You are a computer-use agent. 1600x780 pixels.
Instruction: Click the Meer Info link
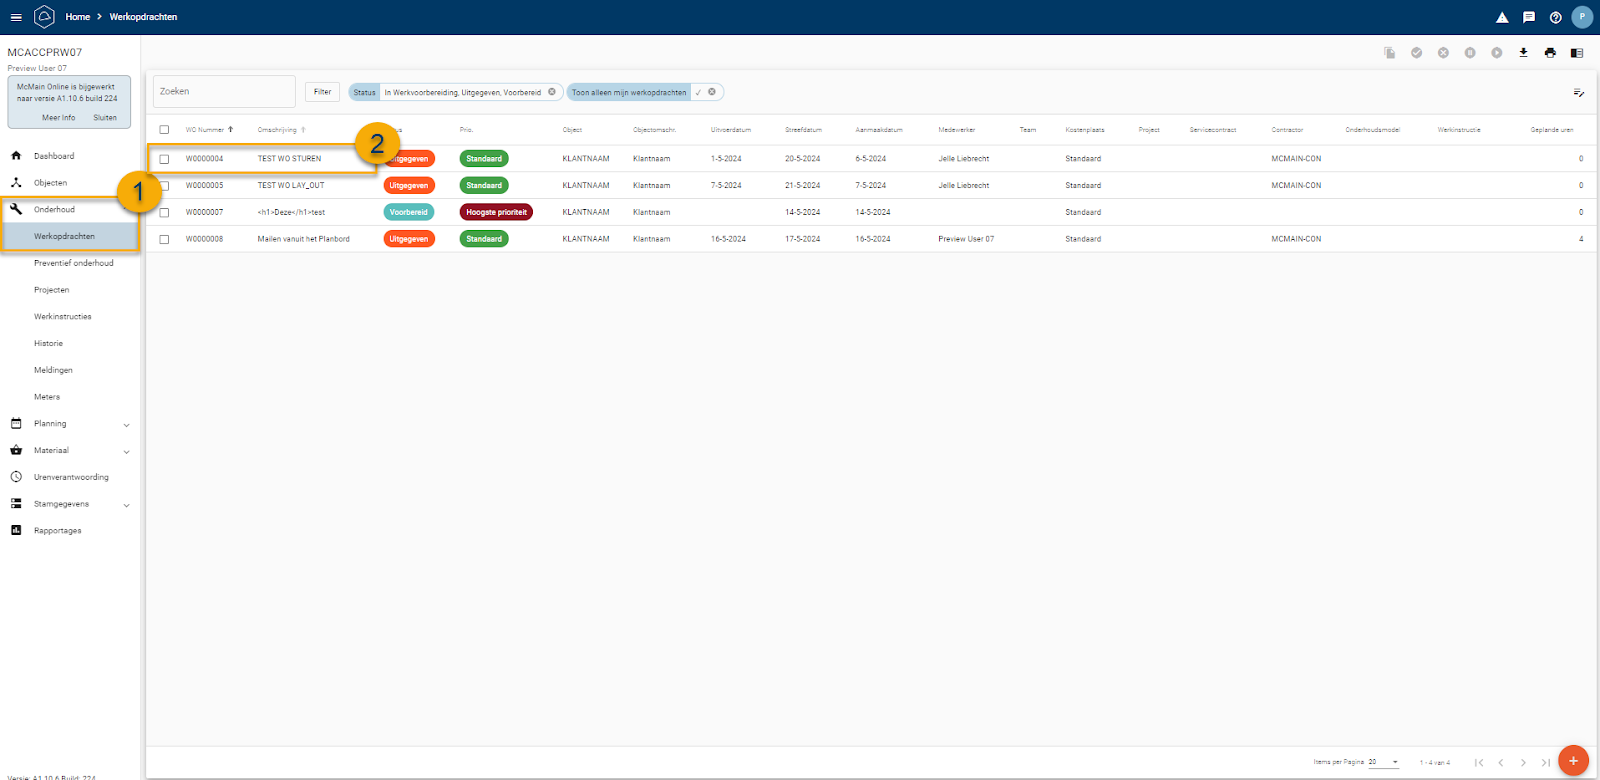58,118
